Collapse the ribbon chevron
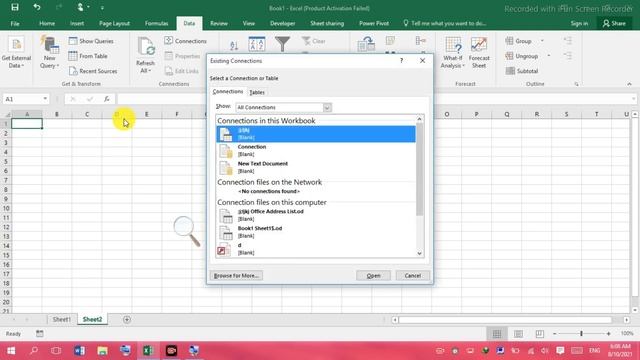Viewport: 640px width, 360px height. [629, 84]
